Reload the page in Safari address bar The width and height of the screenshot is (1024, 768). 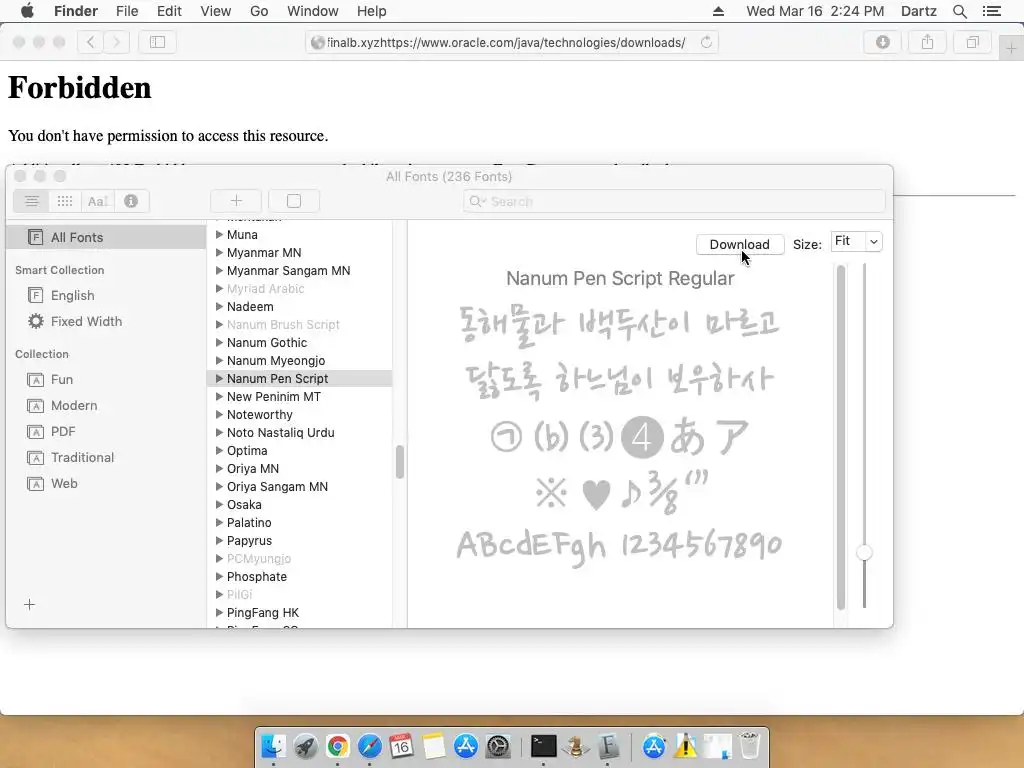[706, 42]
